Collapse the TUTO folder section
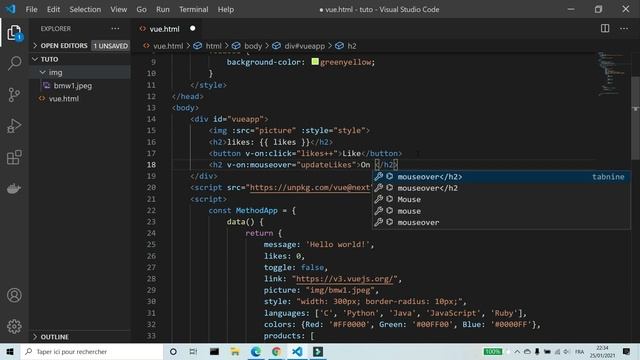 click(80, 59)
